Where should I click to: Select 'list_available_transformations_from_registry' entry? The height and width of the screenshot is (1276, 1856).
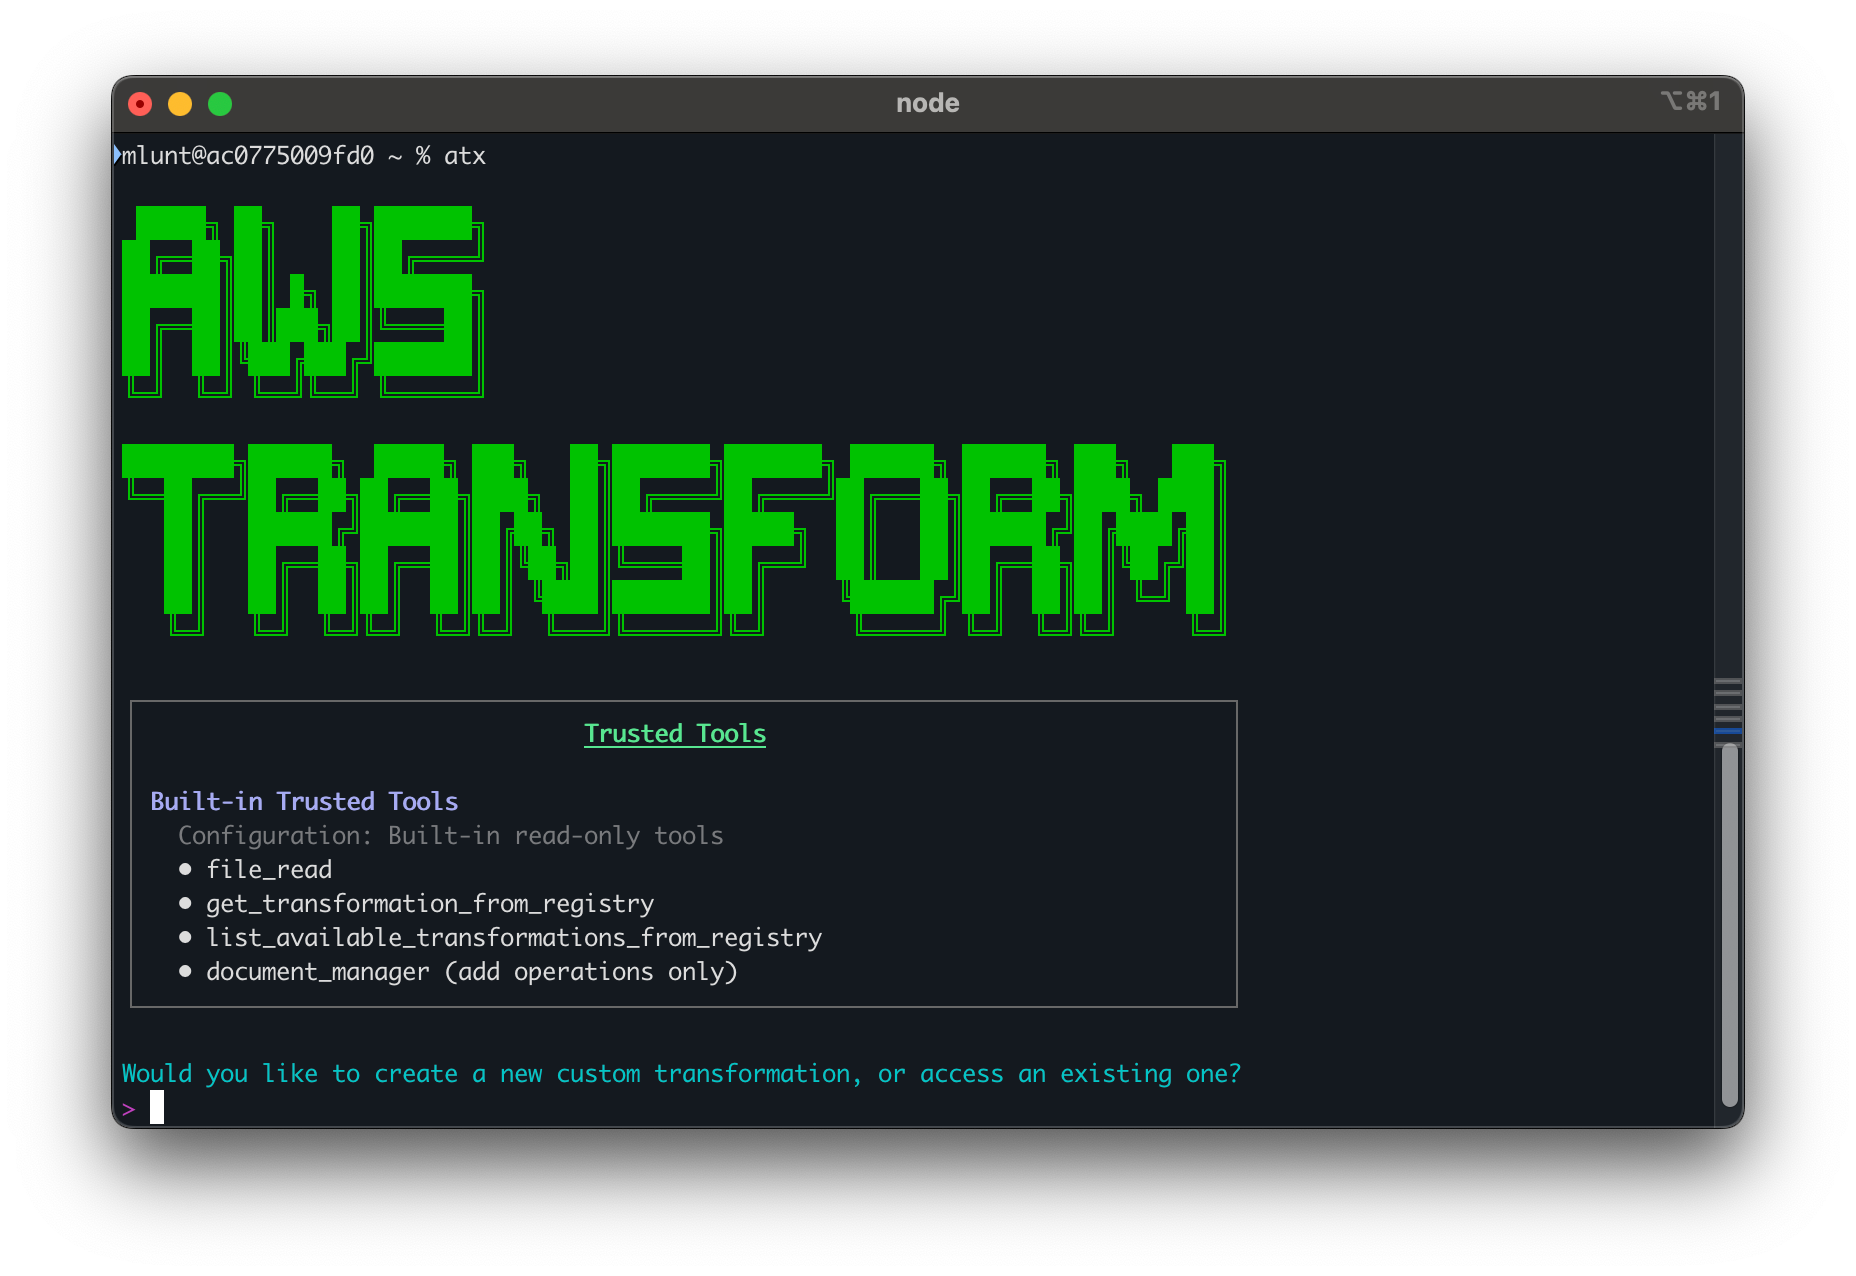(514, 938)
